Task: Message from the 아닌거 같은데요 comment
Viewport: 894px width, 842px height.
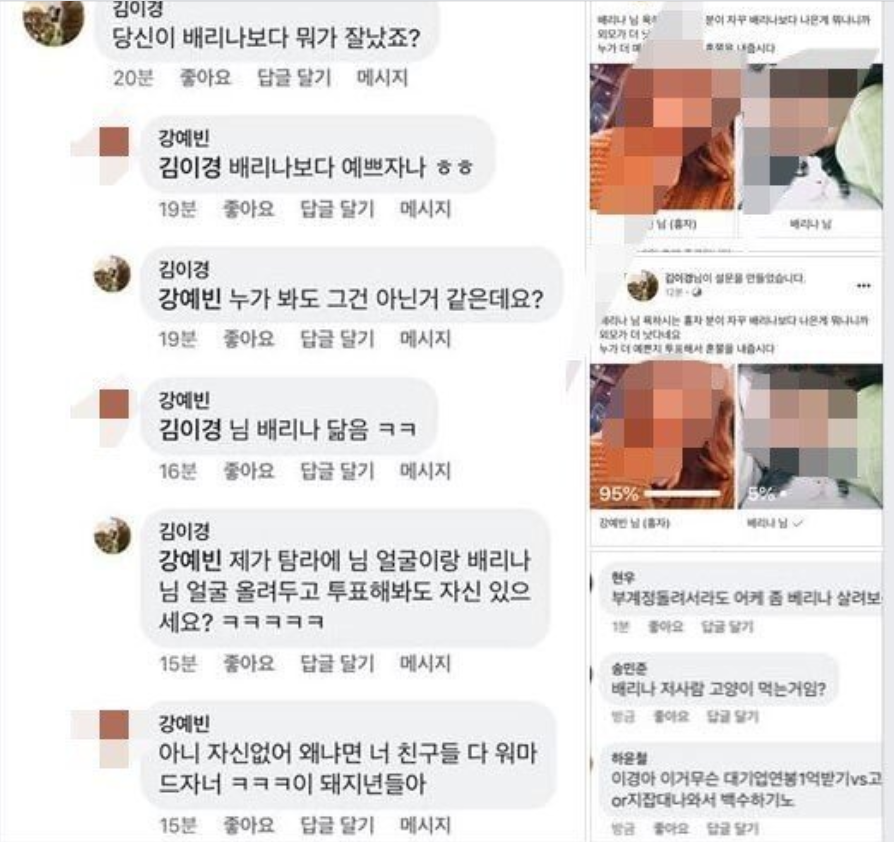Action: tap(425, 339)
